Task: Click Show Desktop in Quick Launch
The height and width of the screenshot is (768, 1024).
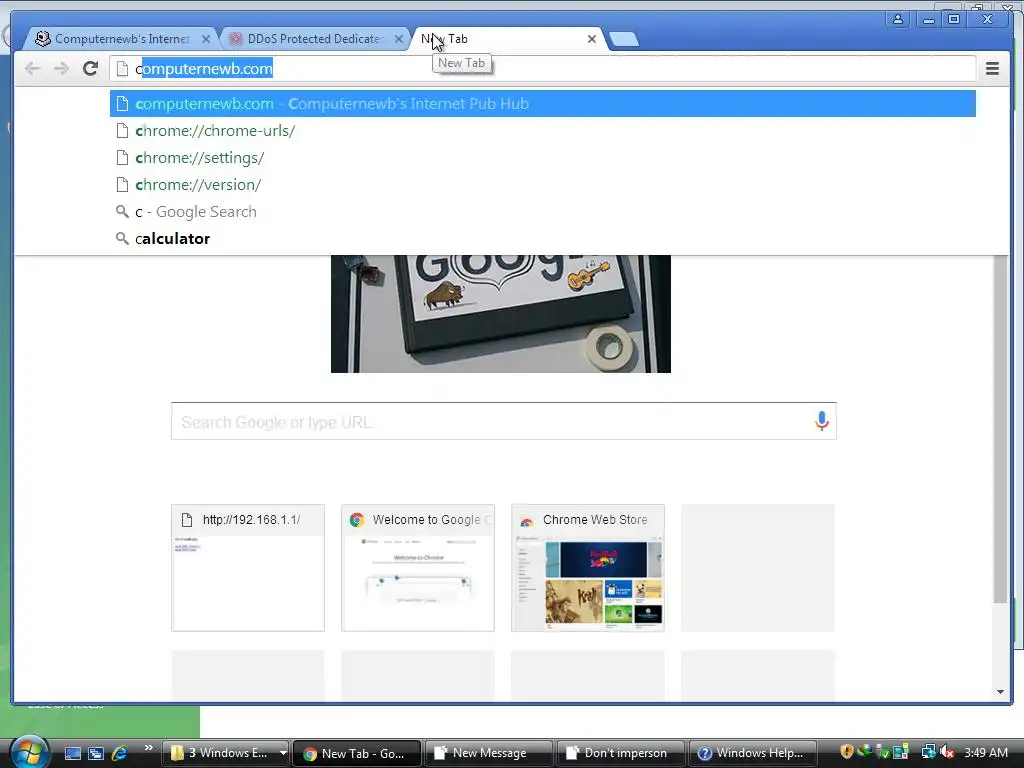Action: [73, 753]
